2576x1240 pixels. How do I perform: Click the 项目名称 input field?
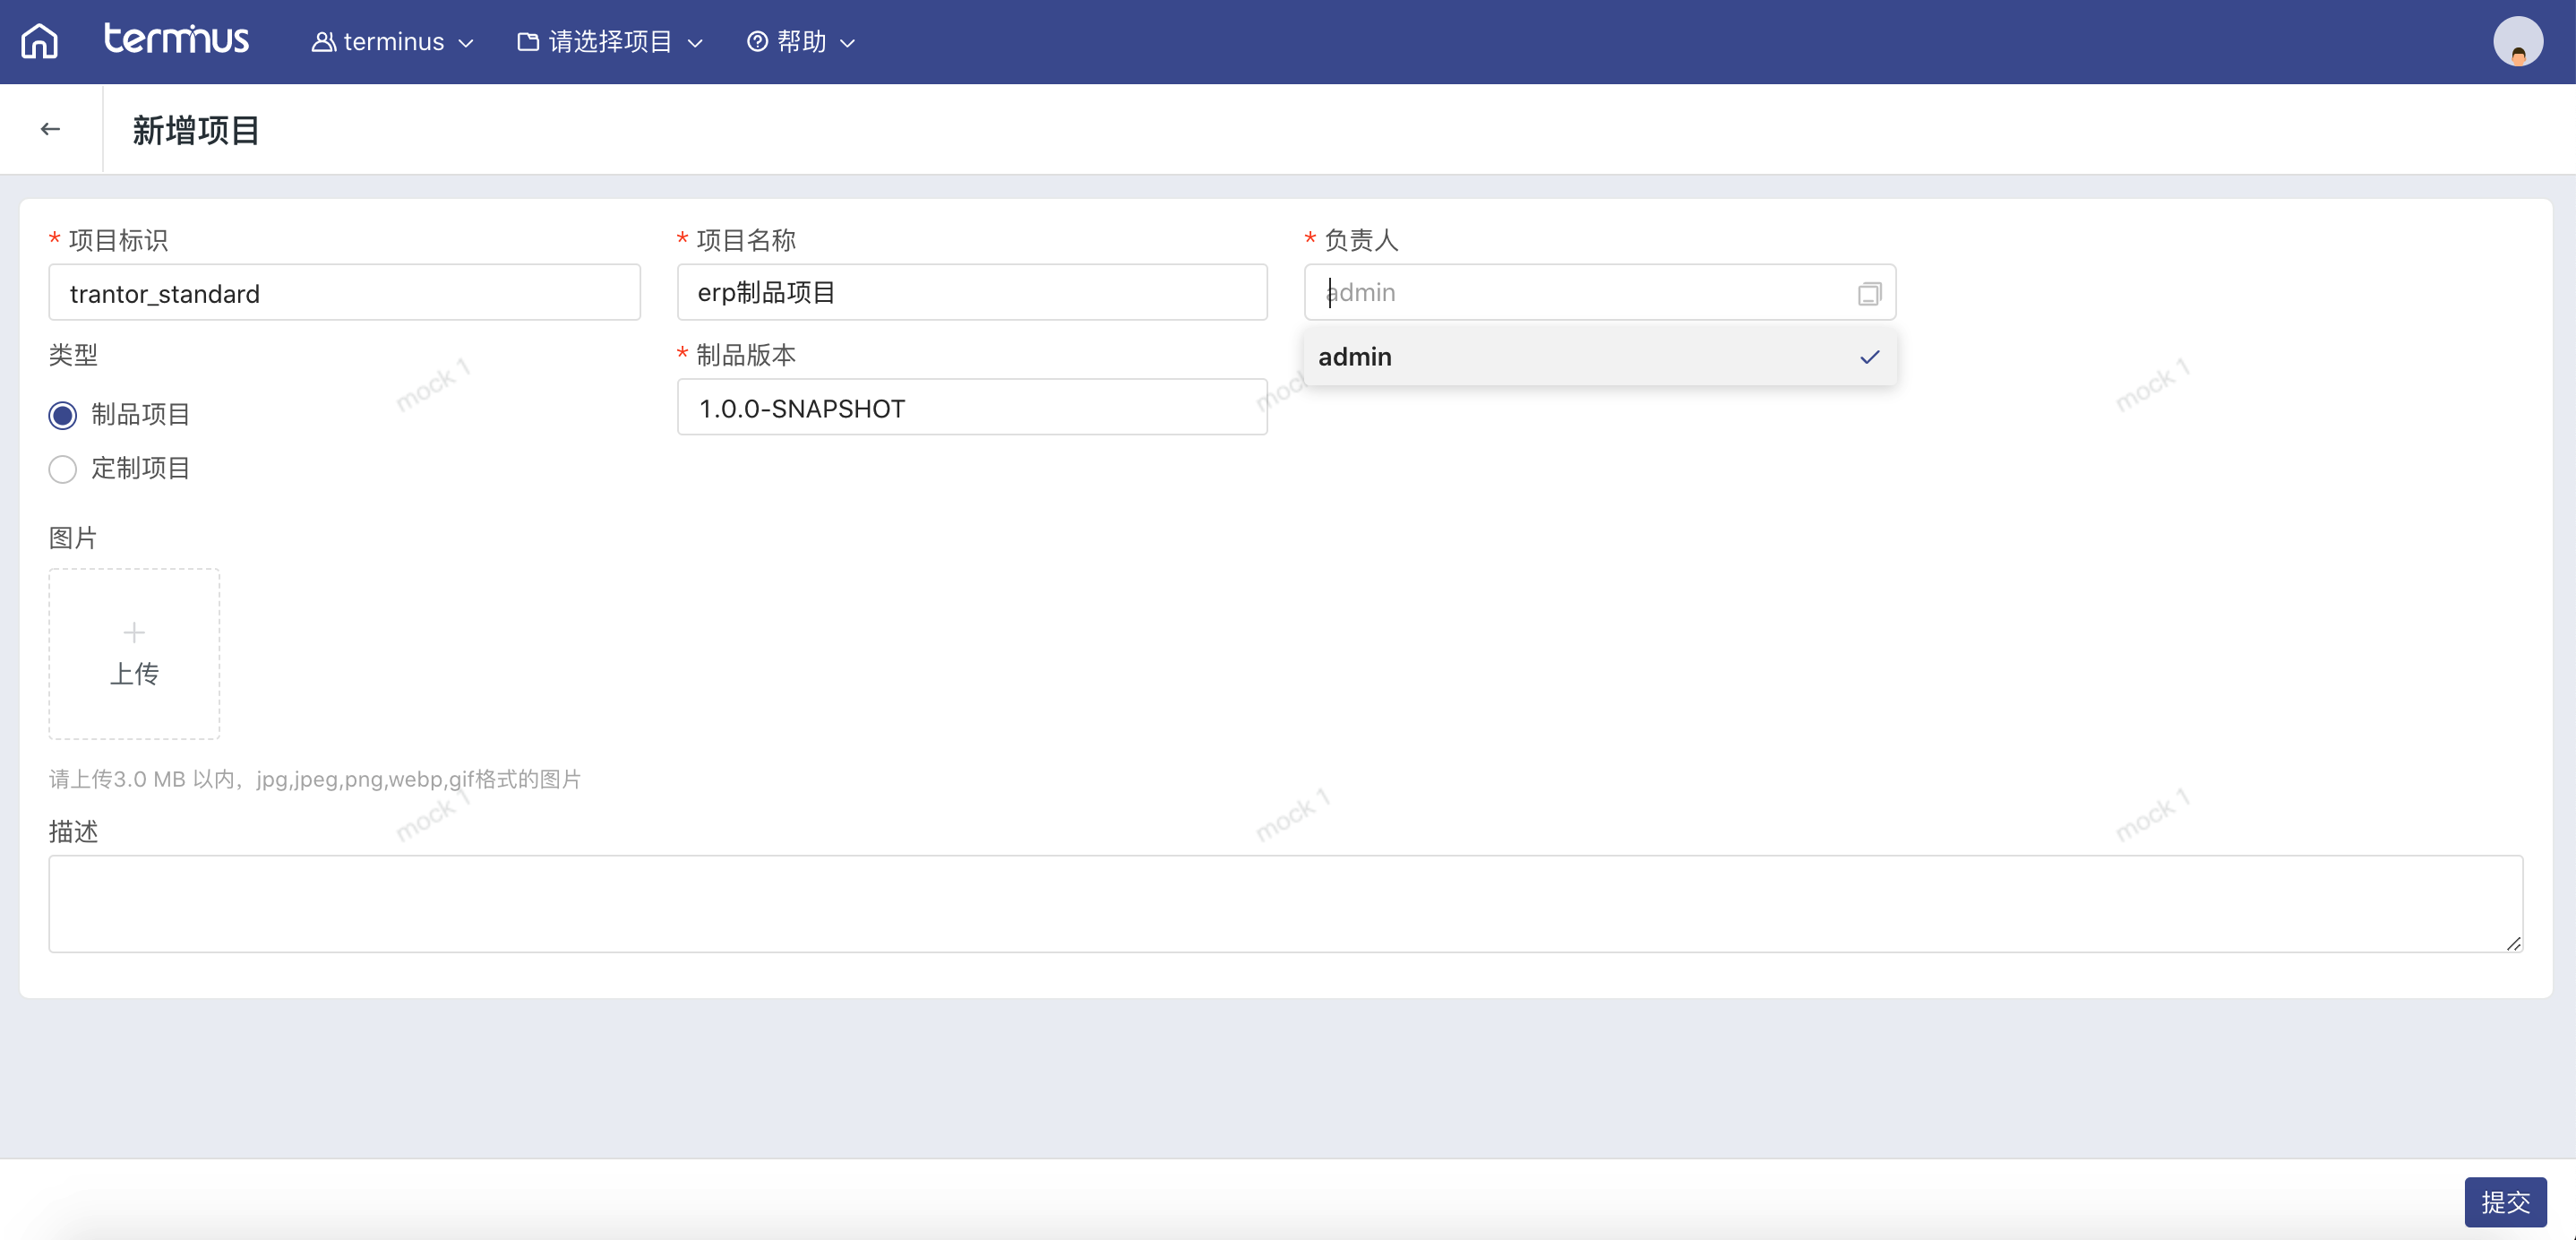[971, 293]
